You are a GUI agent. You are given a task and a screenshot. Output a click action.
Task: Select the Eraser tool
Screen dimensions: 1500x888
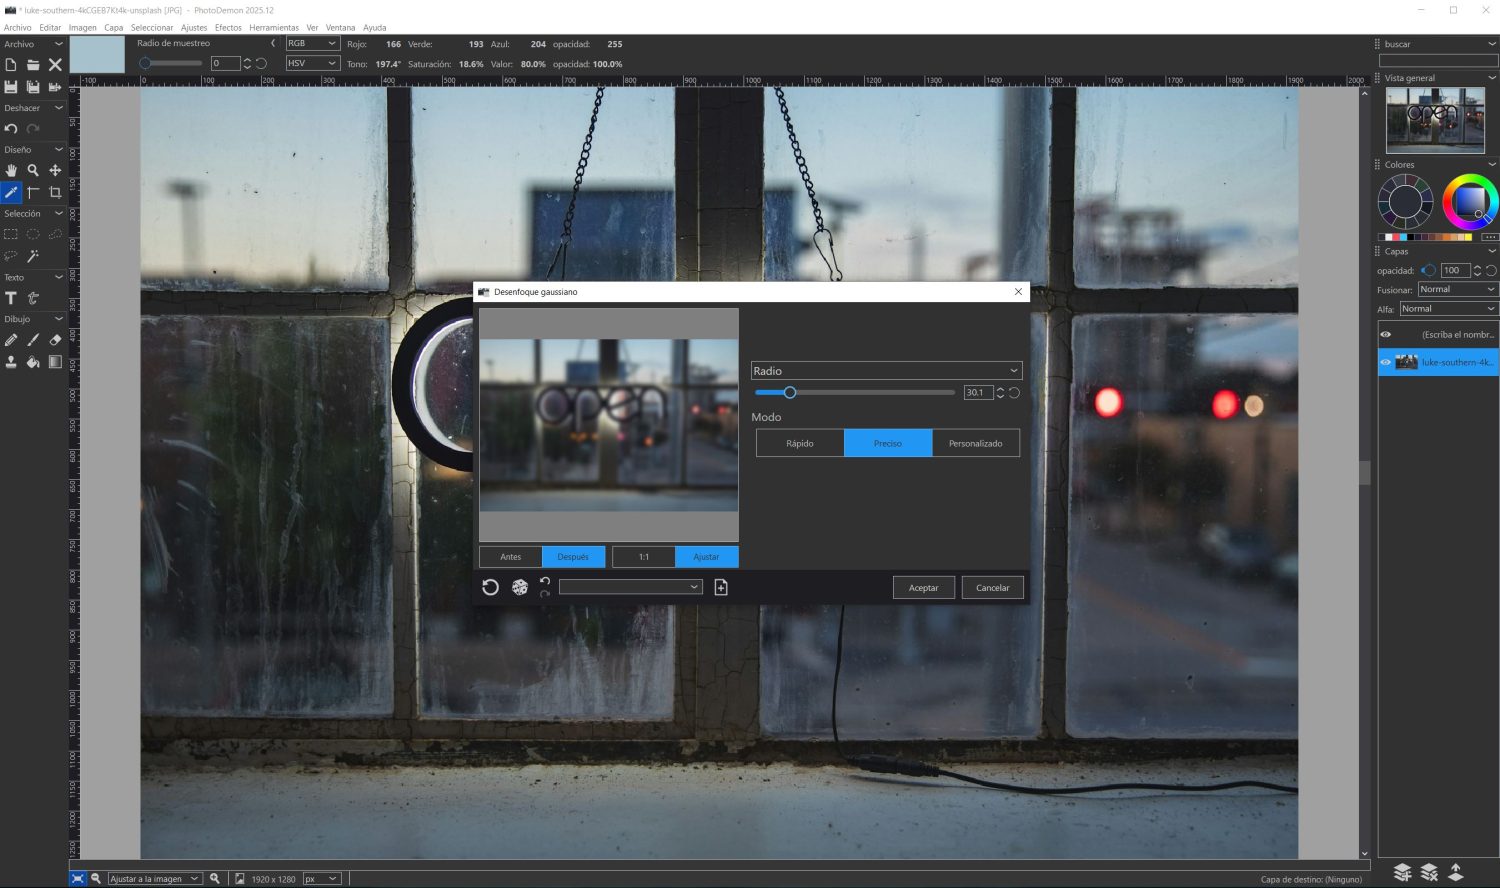(55, 340)
